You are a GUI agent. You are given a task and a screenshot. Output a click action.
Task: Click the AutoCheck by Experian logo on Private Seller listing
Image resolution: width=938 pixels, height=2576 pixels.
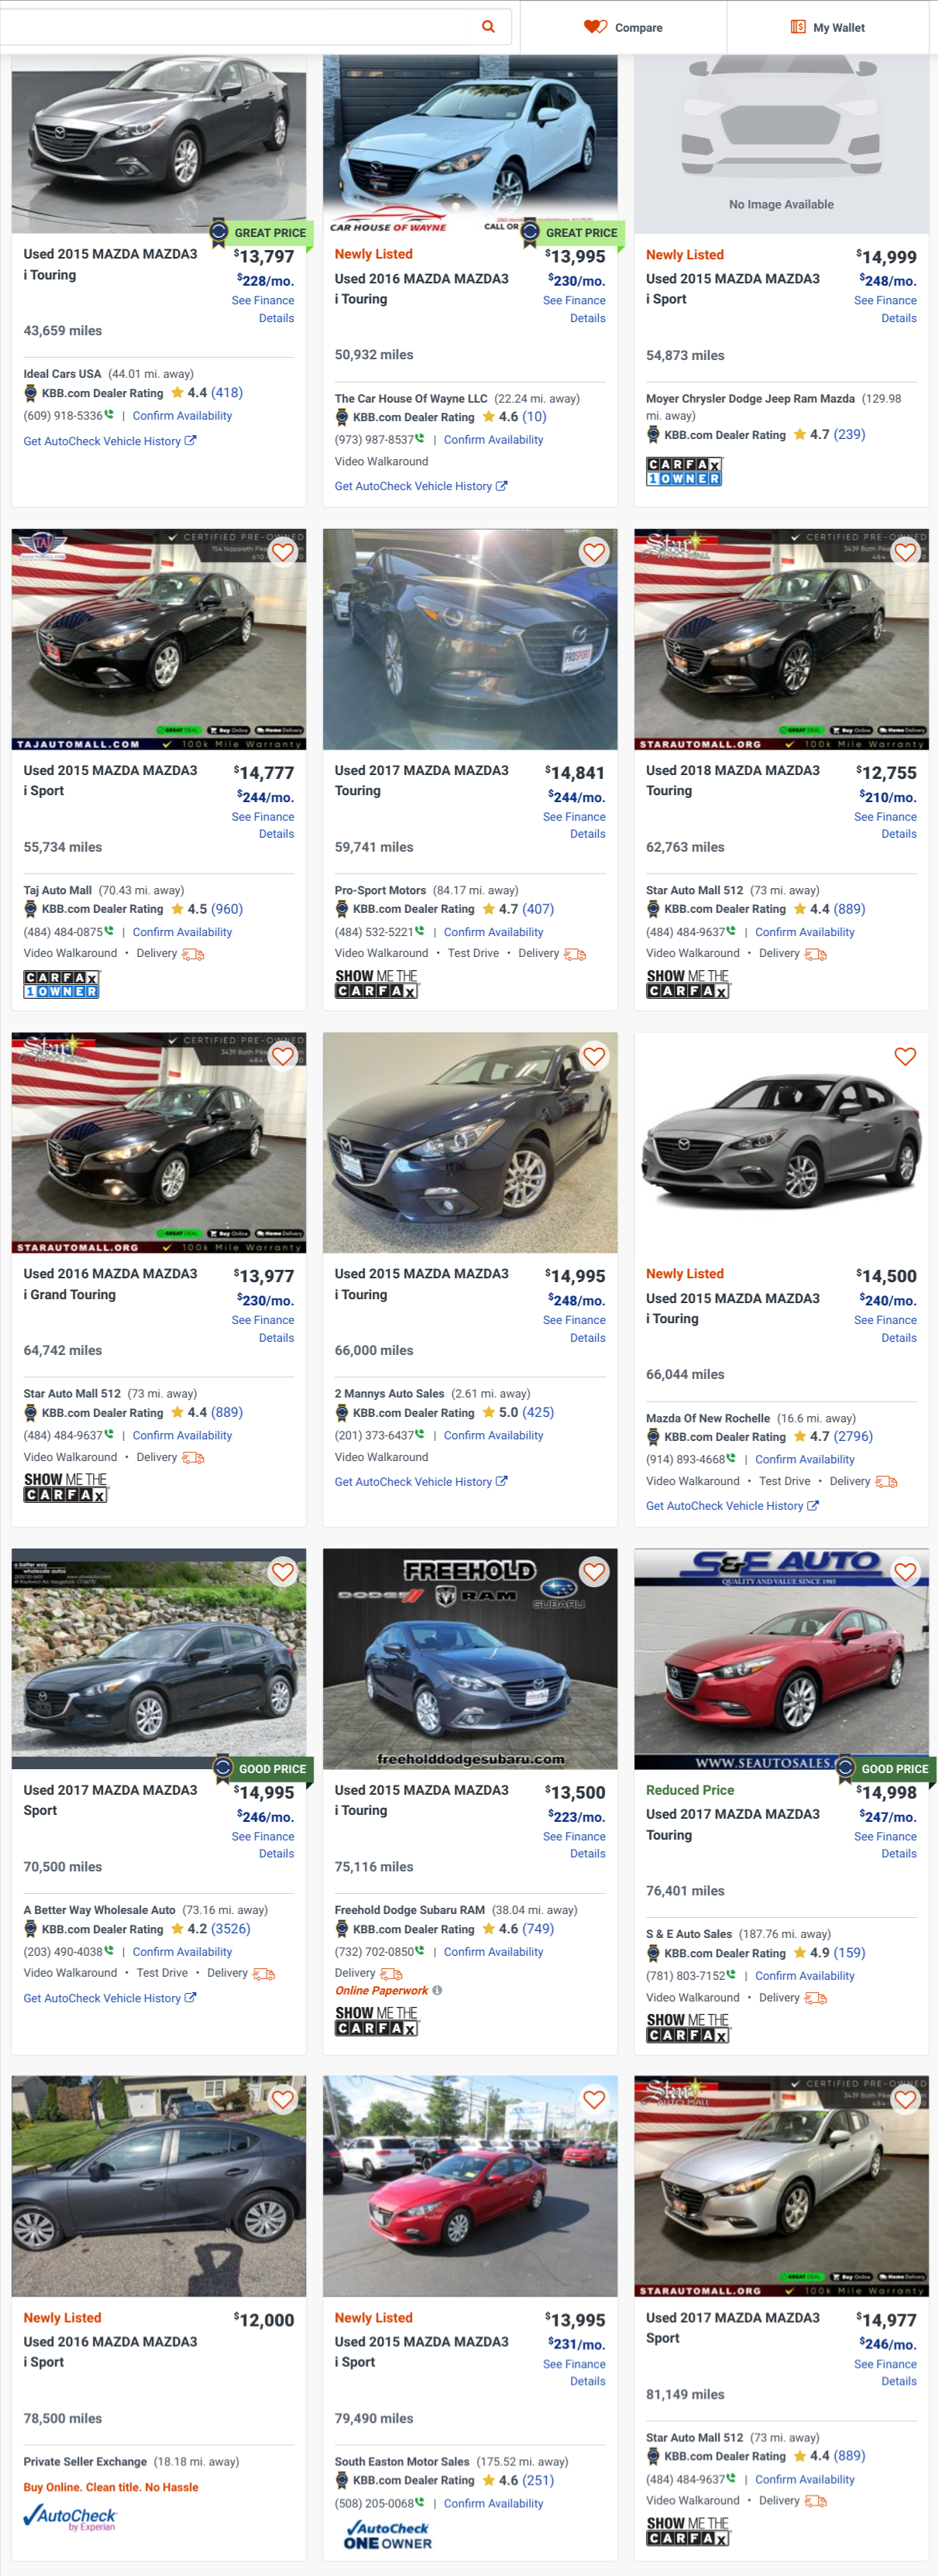[70, 2517]
